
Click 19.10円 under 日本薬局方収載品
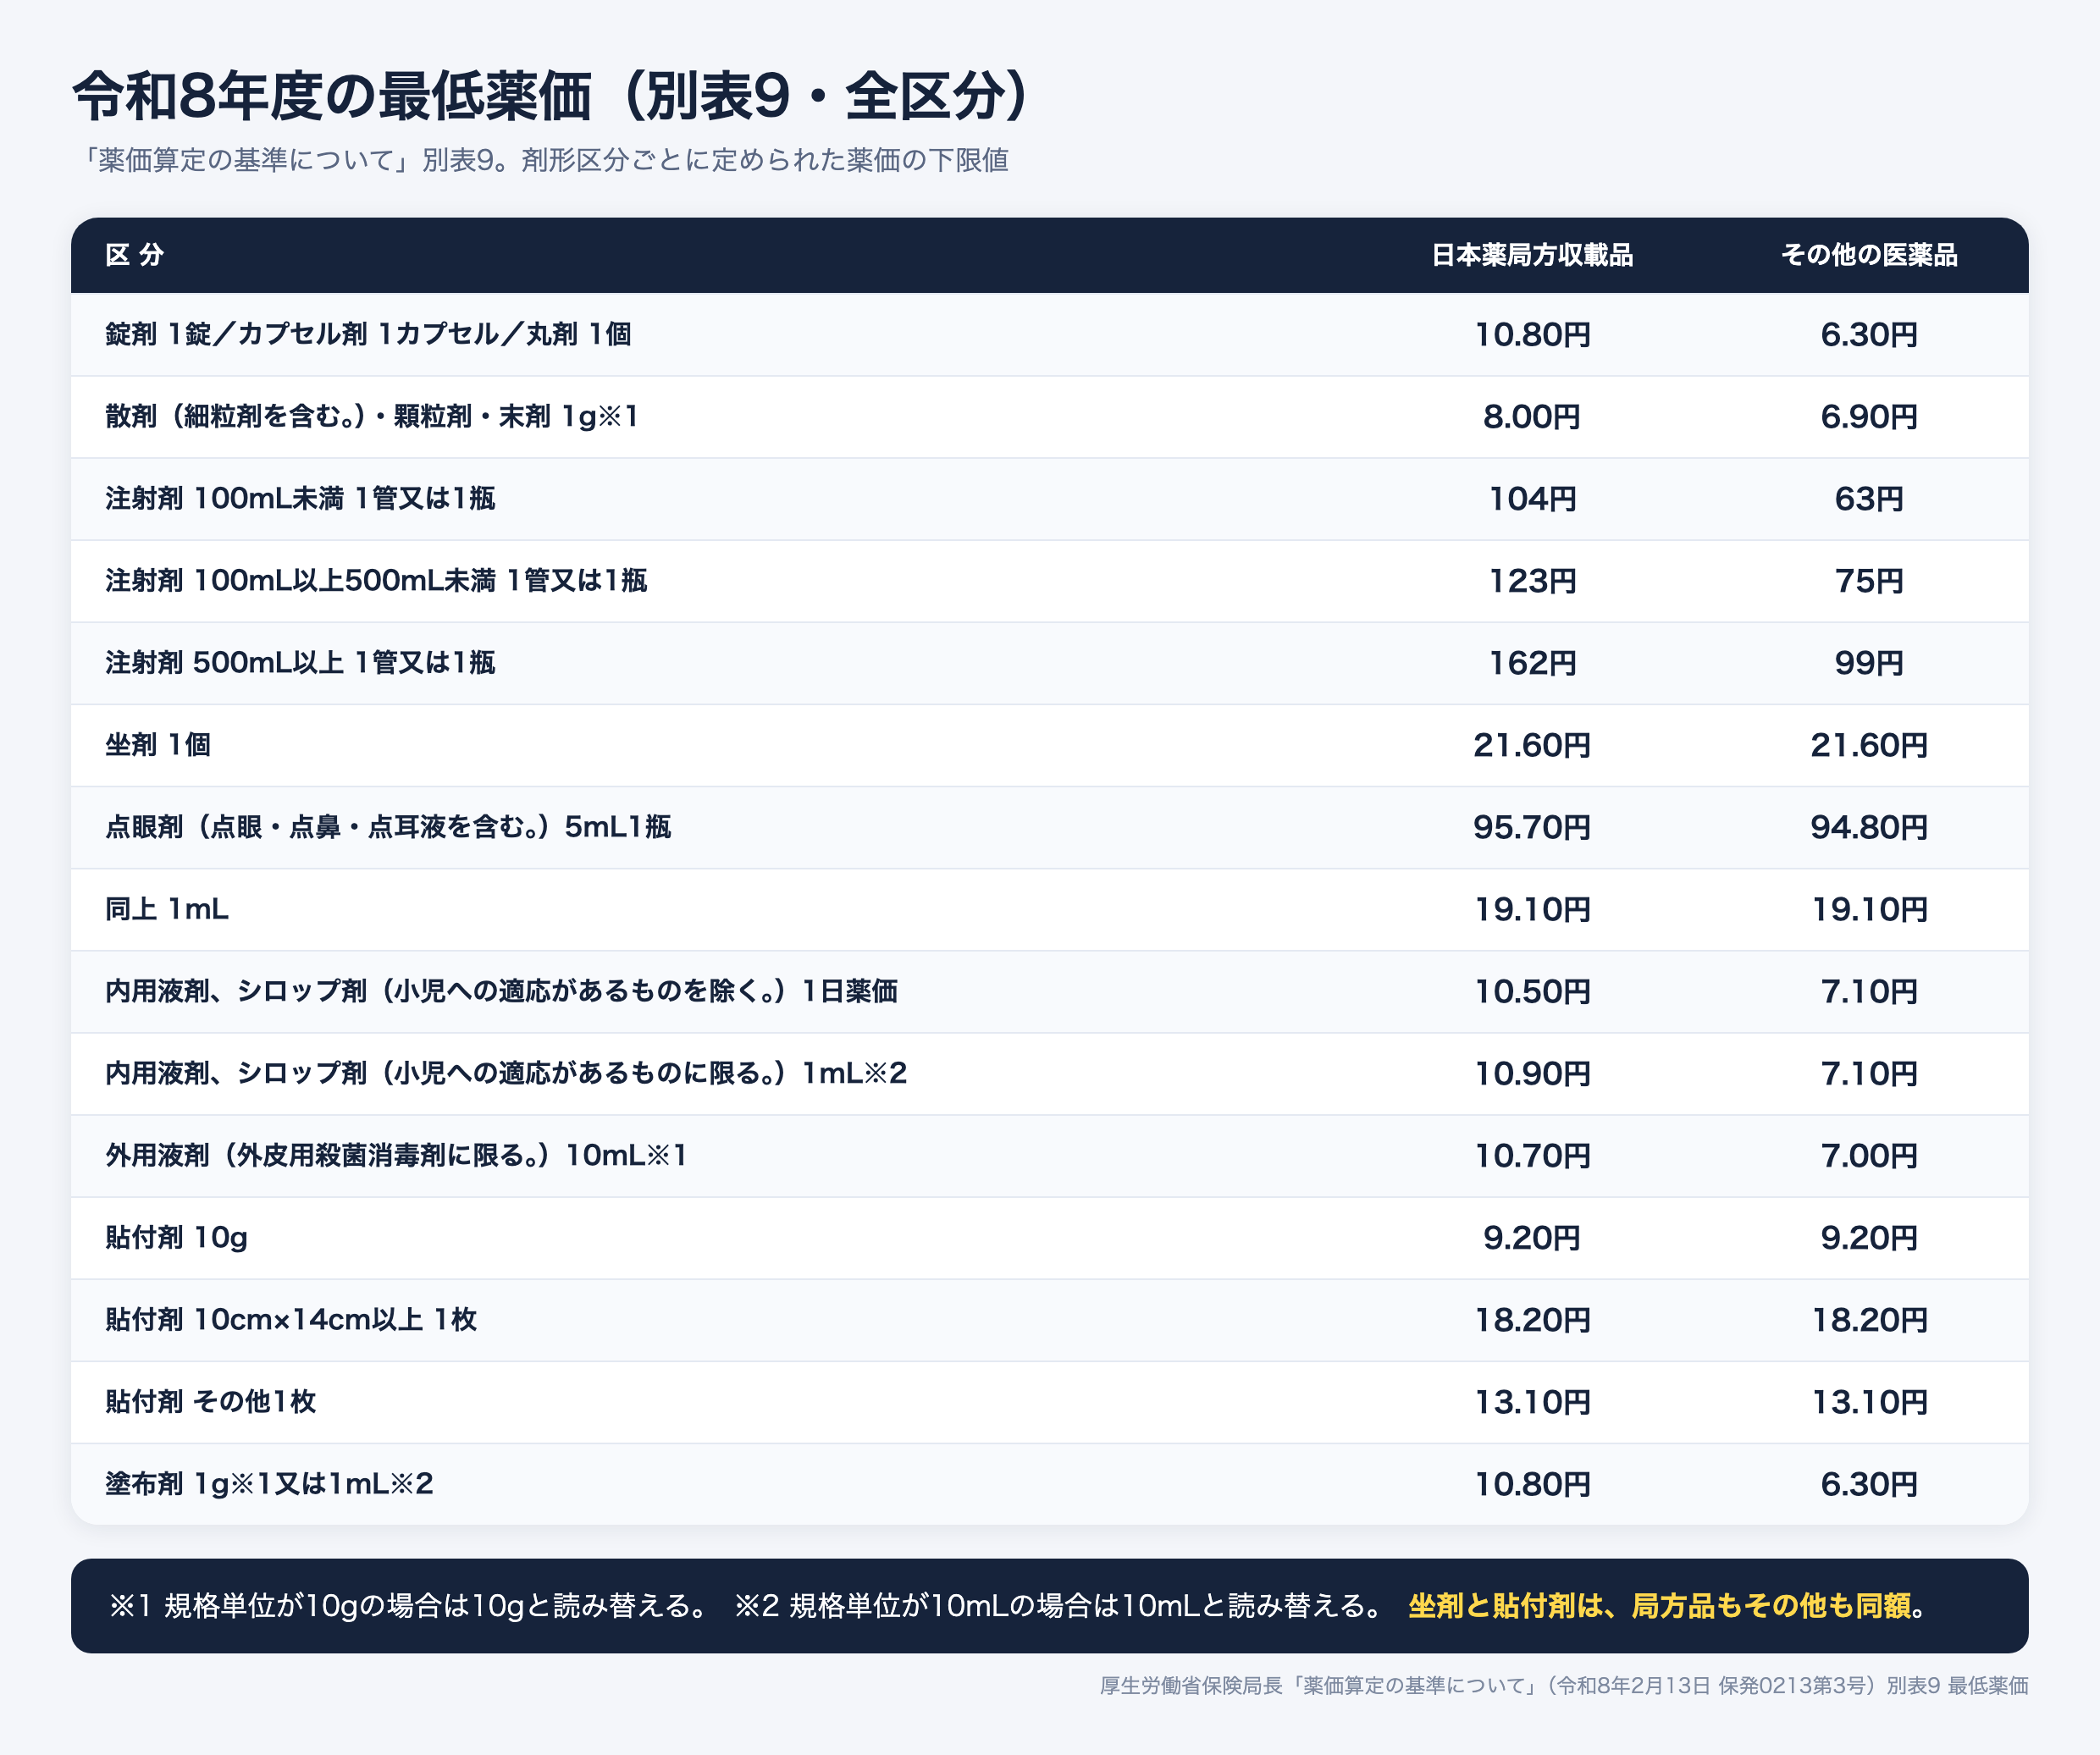coord(1532,908)
